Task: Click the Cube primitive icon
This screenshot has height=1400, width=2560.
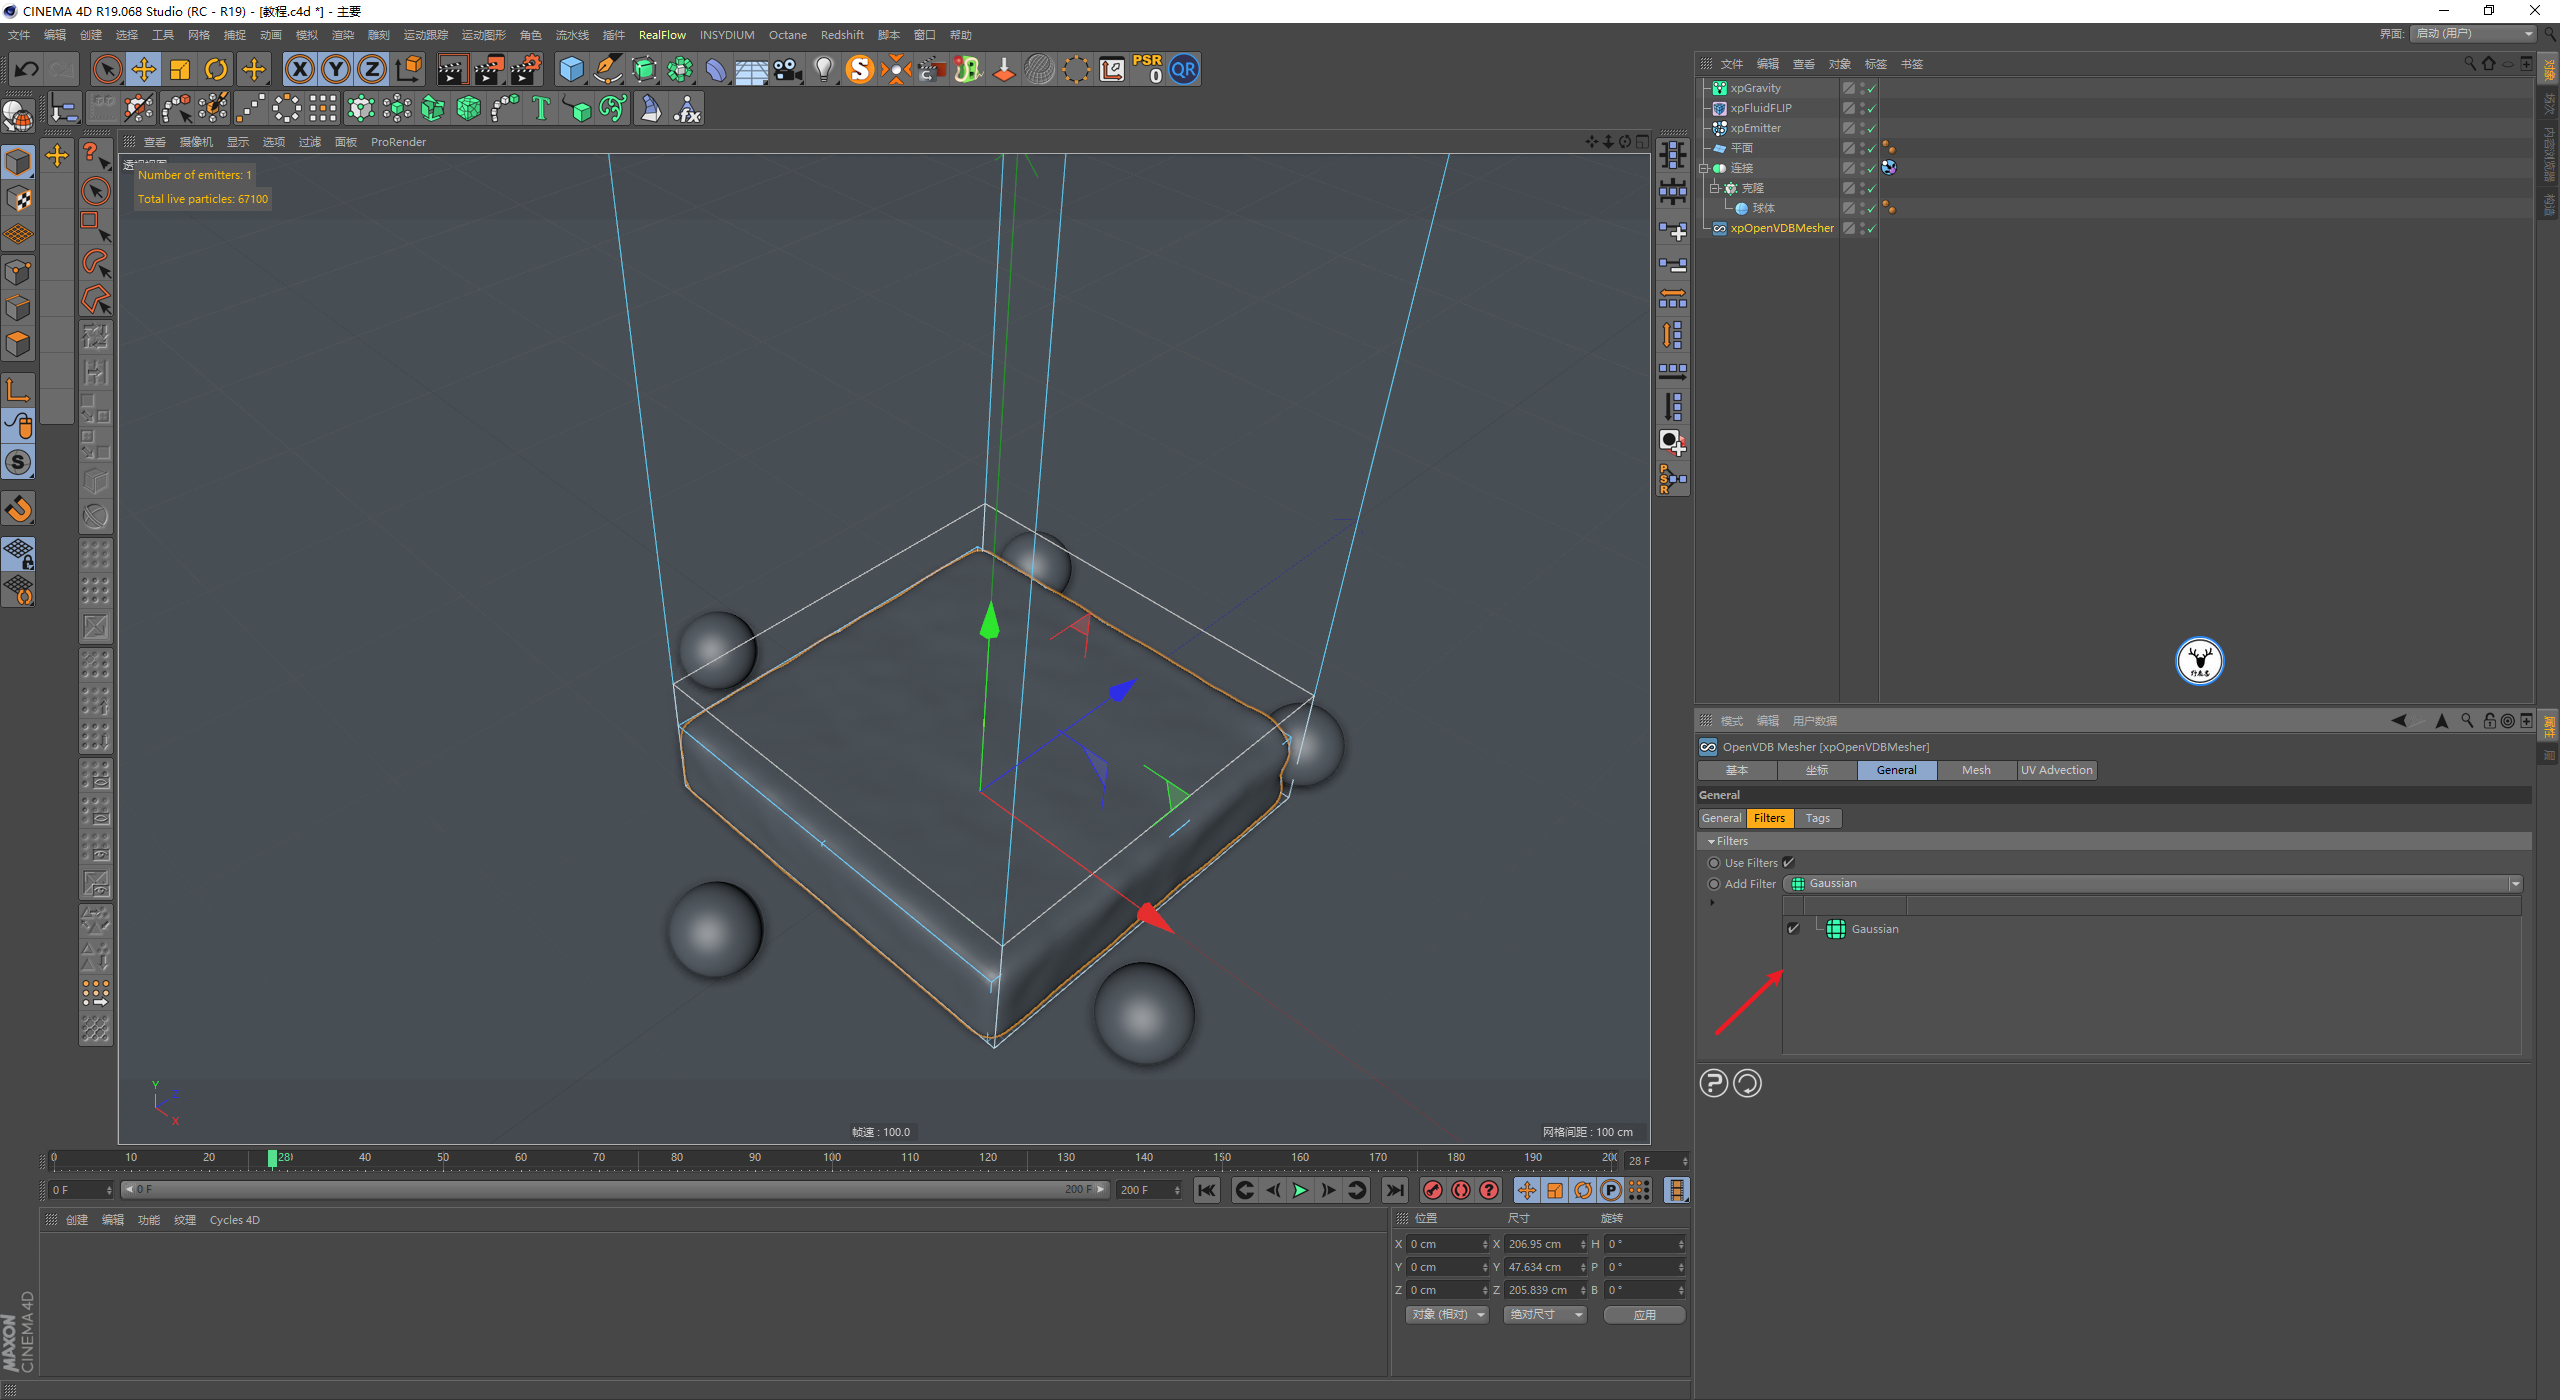Action: click(571, 69)
